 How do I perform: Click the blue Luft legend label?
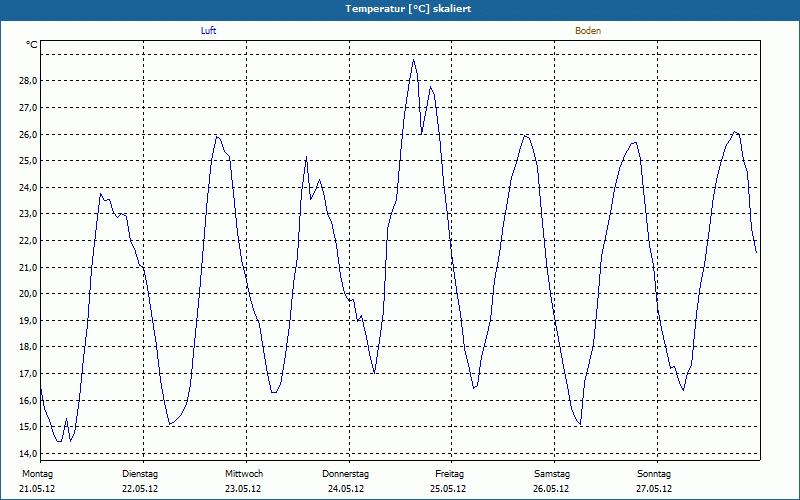click(208, 31)
